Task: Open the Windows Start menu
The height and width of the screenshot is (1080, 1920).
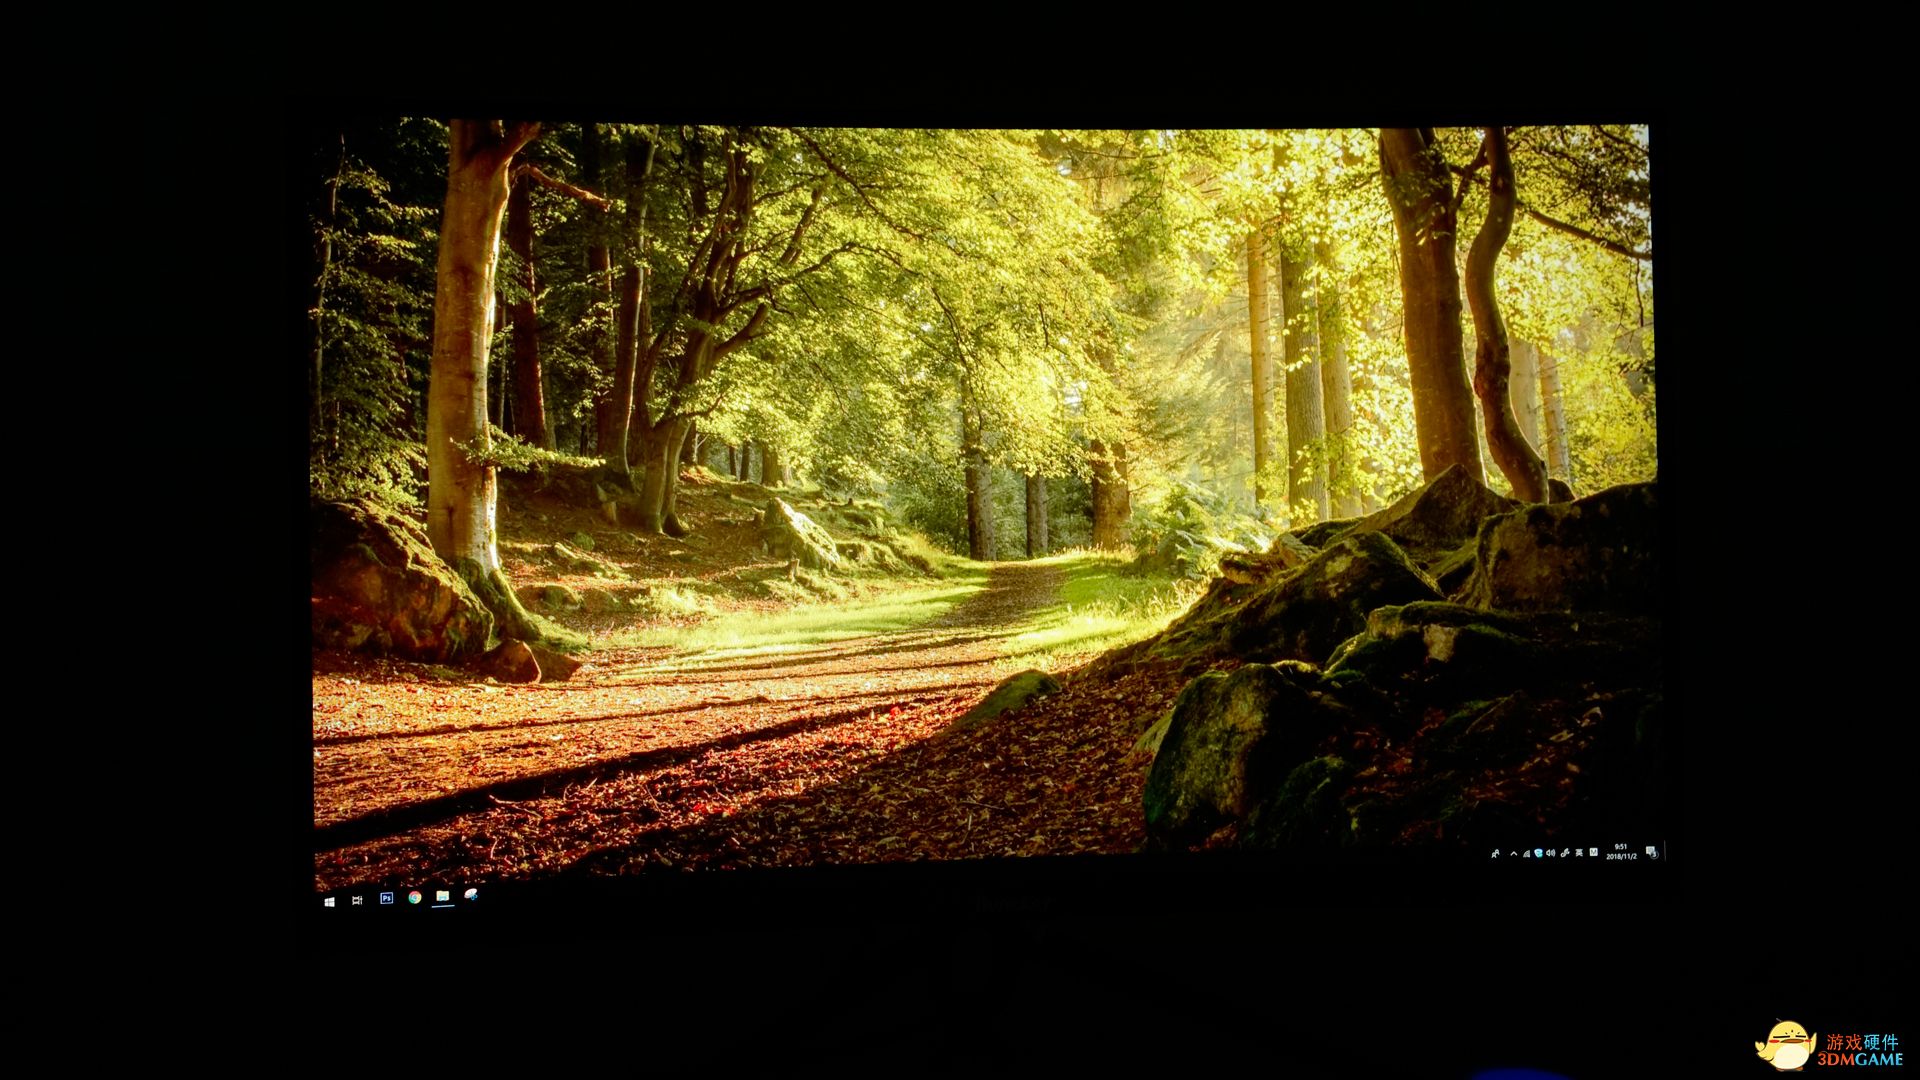Action: click(329, 901)
